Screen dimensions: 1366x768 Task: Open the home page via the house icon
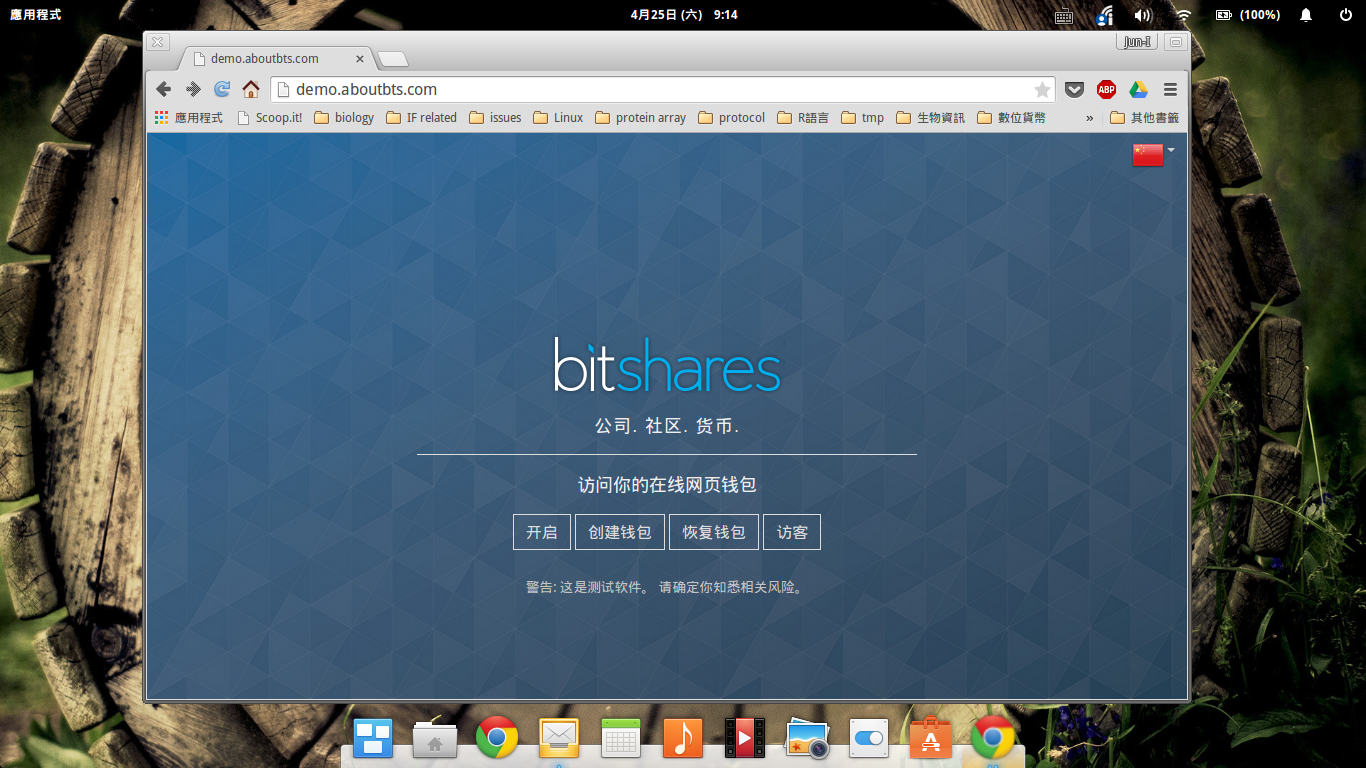click(x=251, y=89)
